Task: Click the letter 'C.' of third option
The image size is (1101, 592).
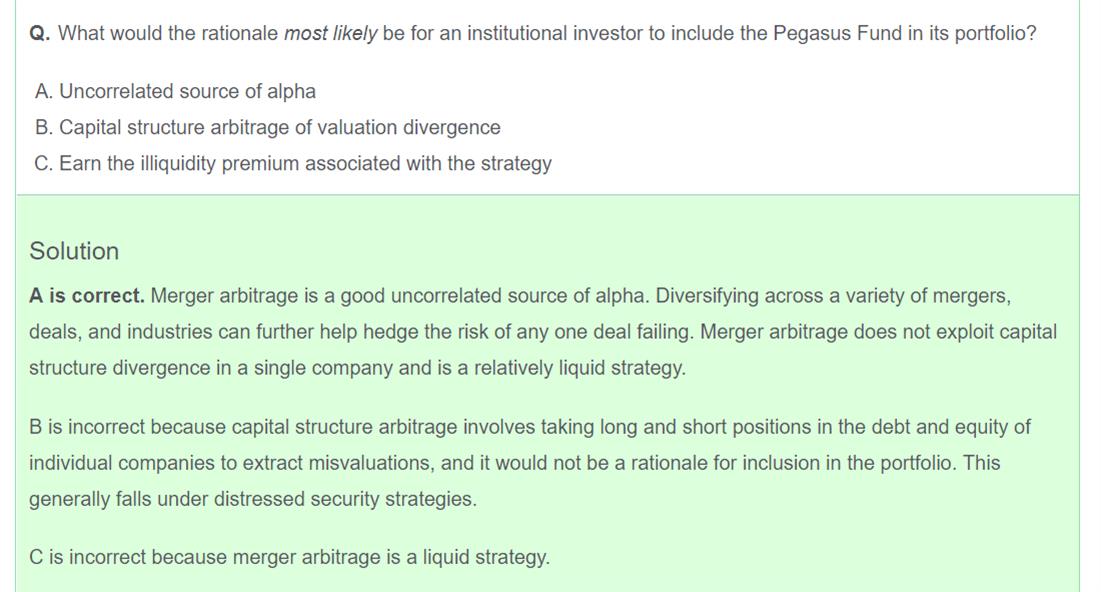Action: pyautogui.click(x=44, y=164)
